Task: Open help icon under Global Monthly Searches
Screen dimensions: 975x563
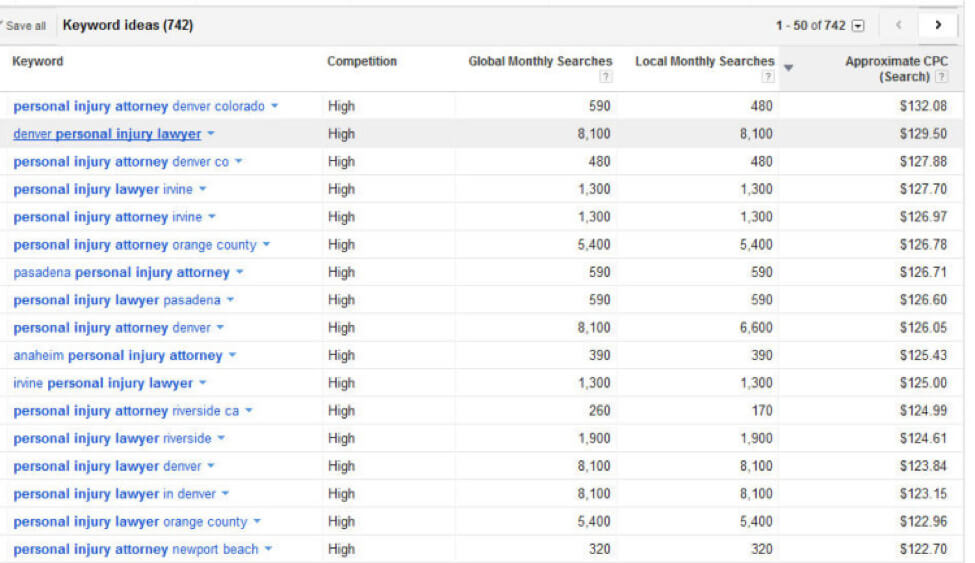Action: coord(605,77)
